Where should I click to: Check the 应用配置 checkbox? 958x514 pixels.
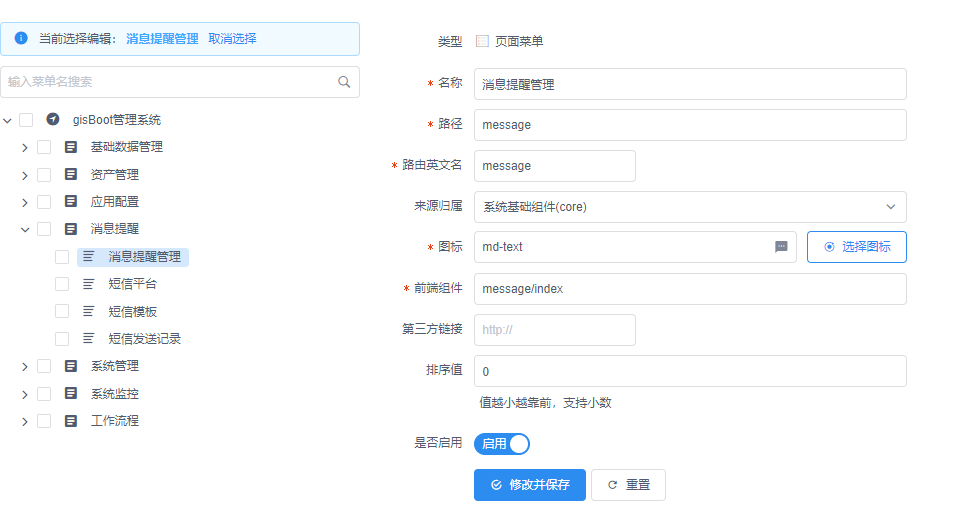pos(44,202)
